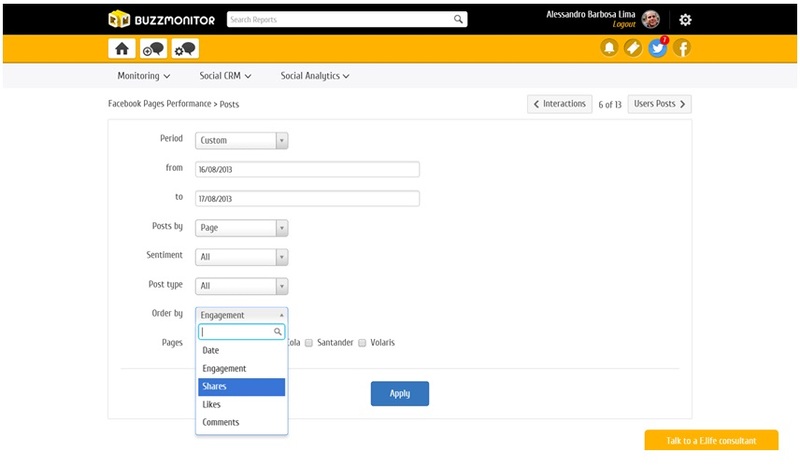This screenshot has width=800, height=466.
Task: Go to Users Posts next report
Action: tap(659, 104)
